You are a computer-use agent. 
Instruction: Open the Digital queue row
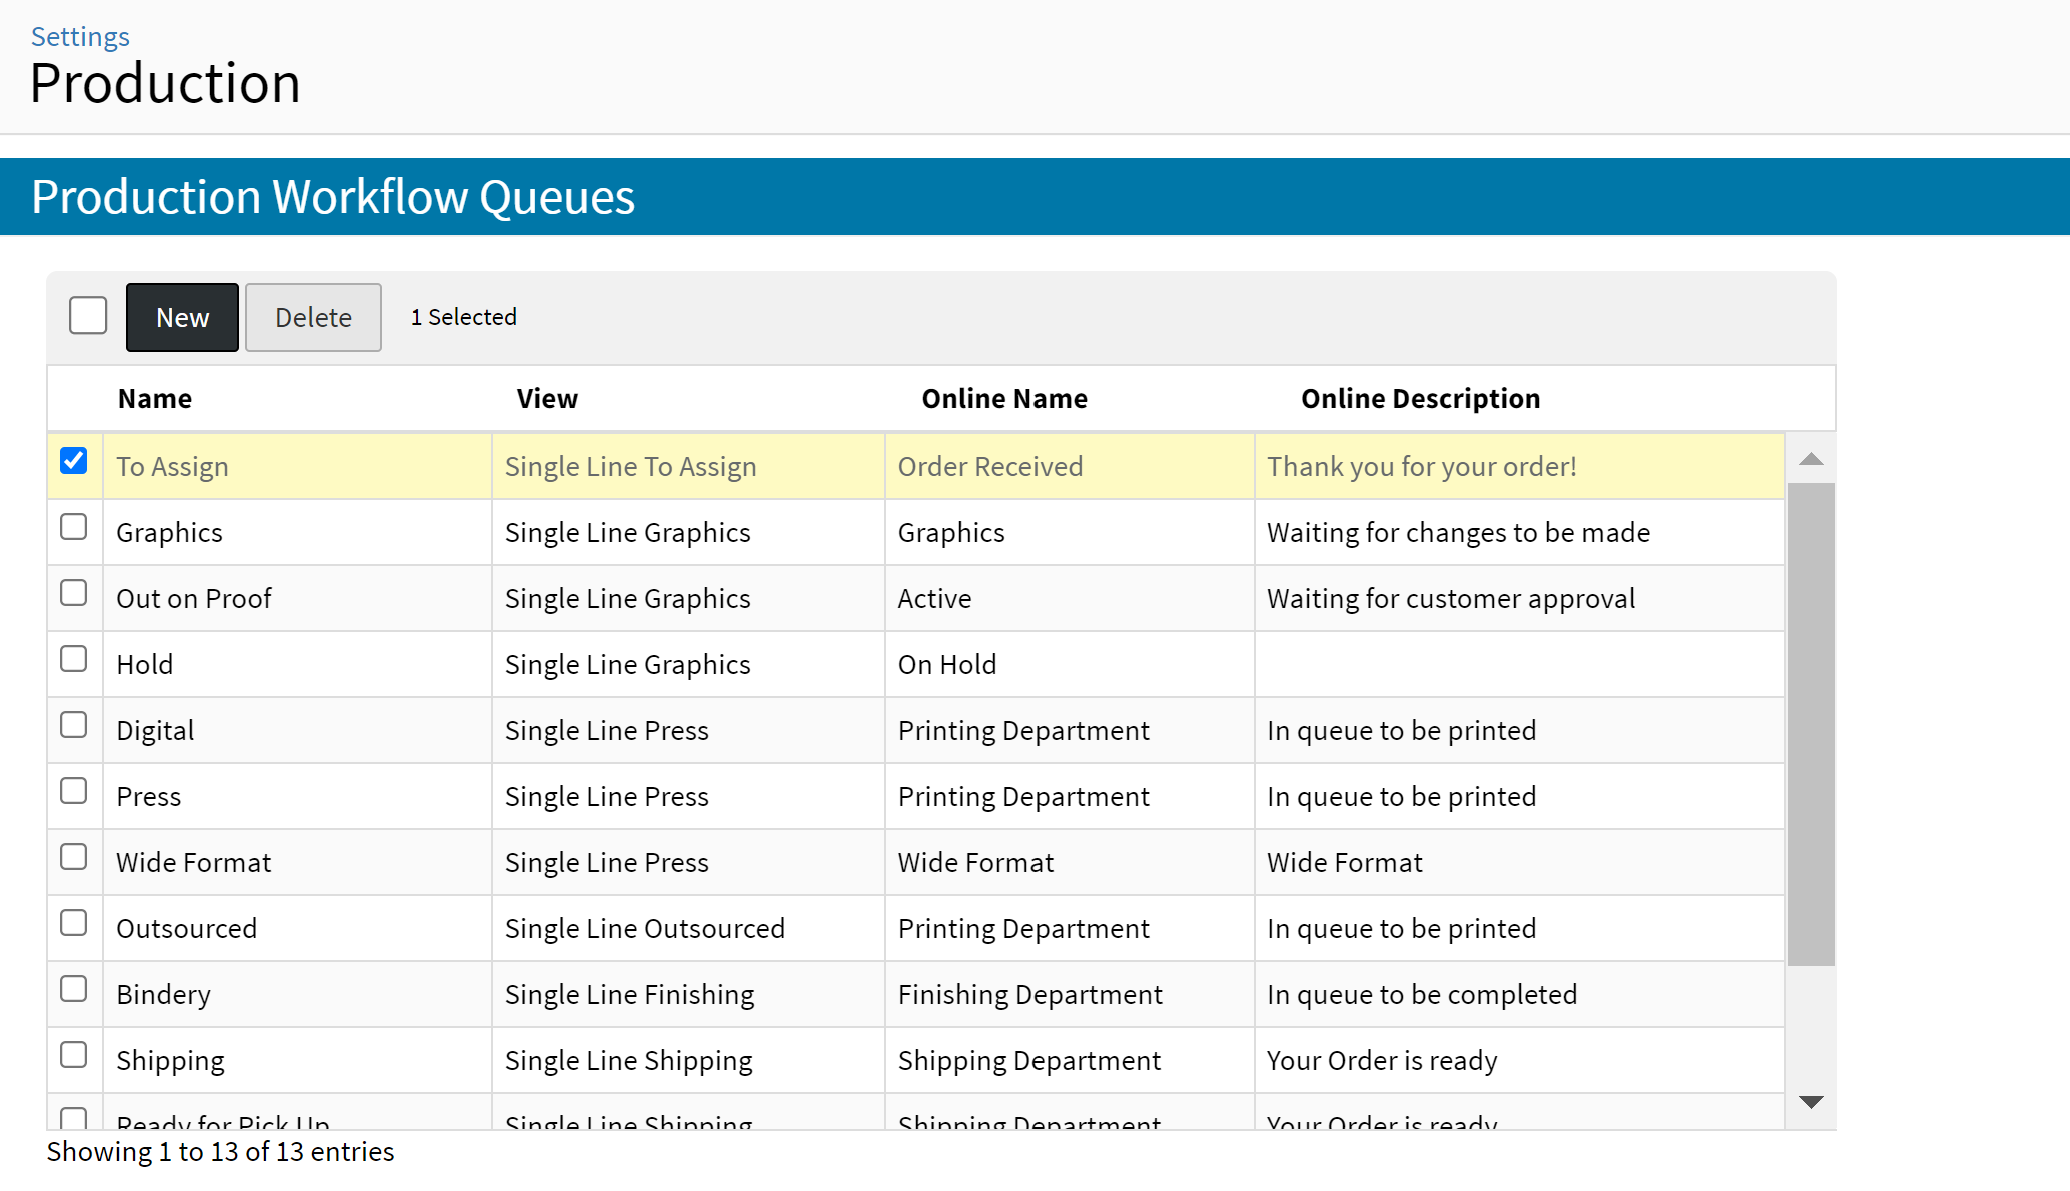(155, 731)
